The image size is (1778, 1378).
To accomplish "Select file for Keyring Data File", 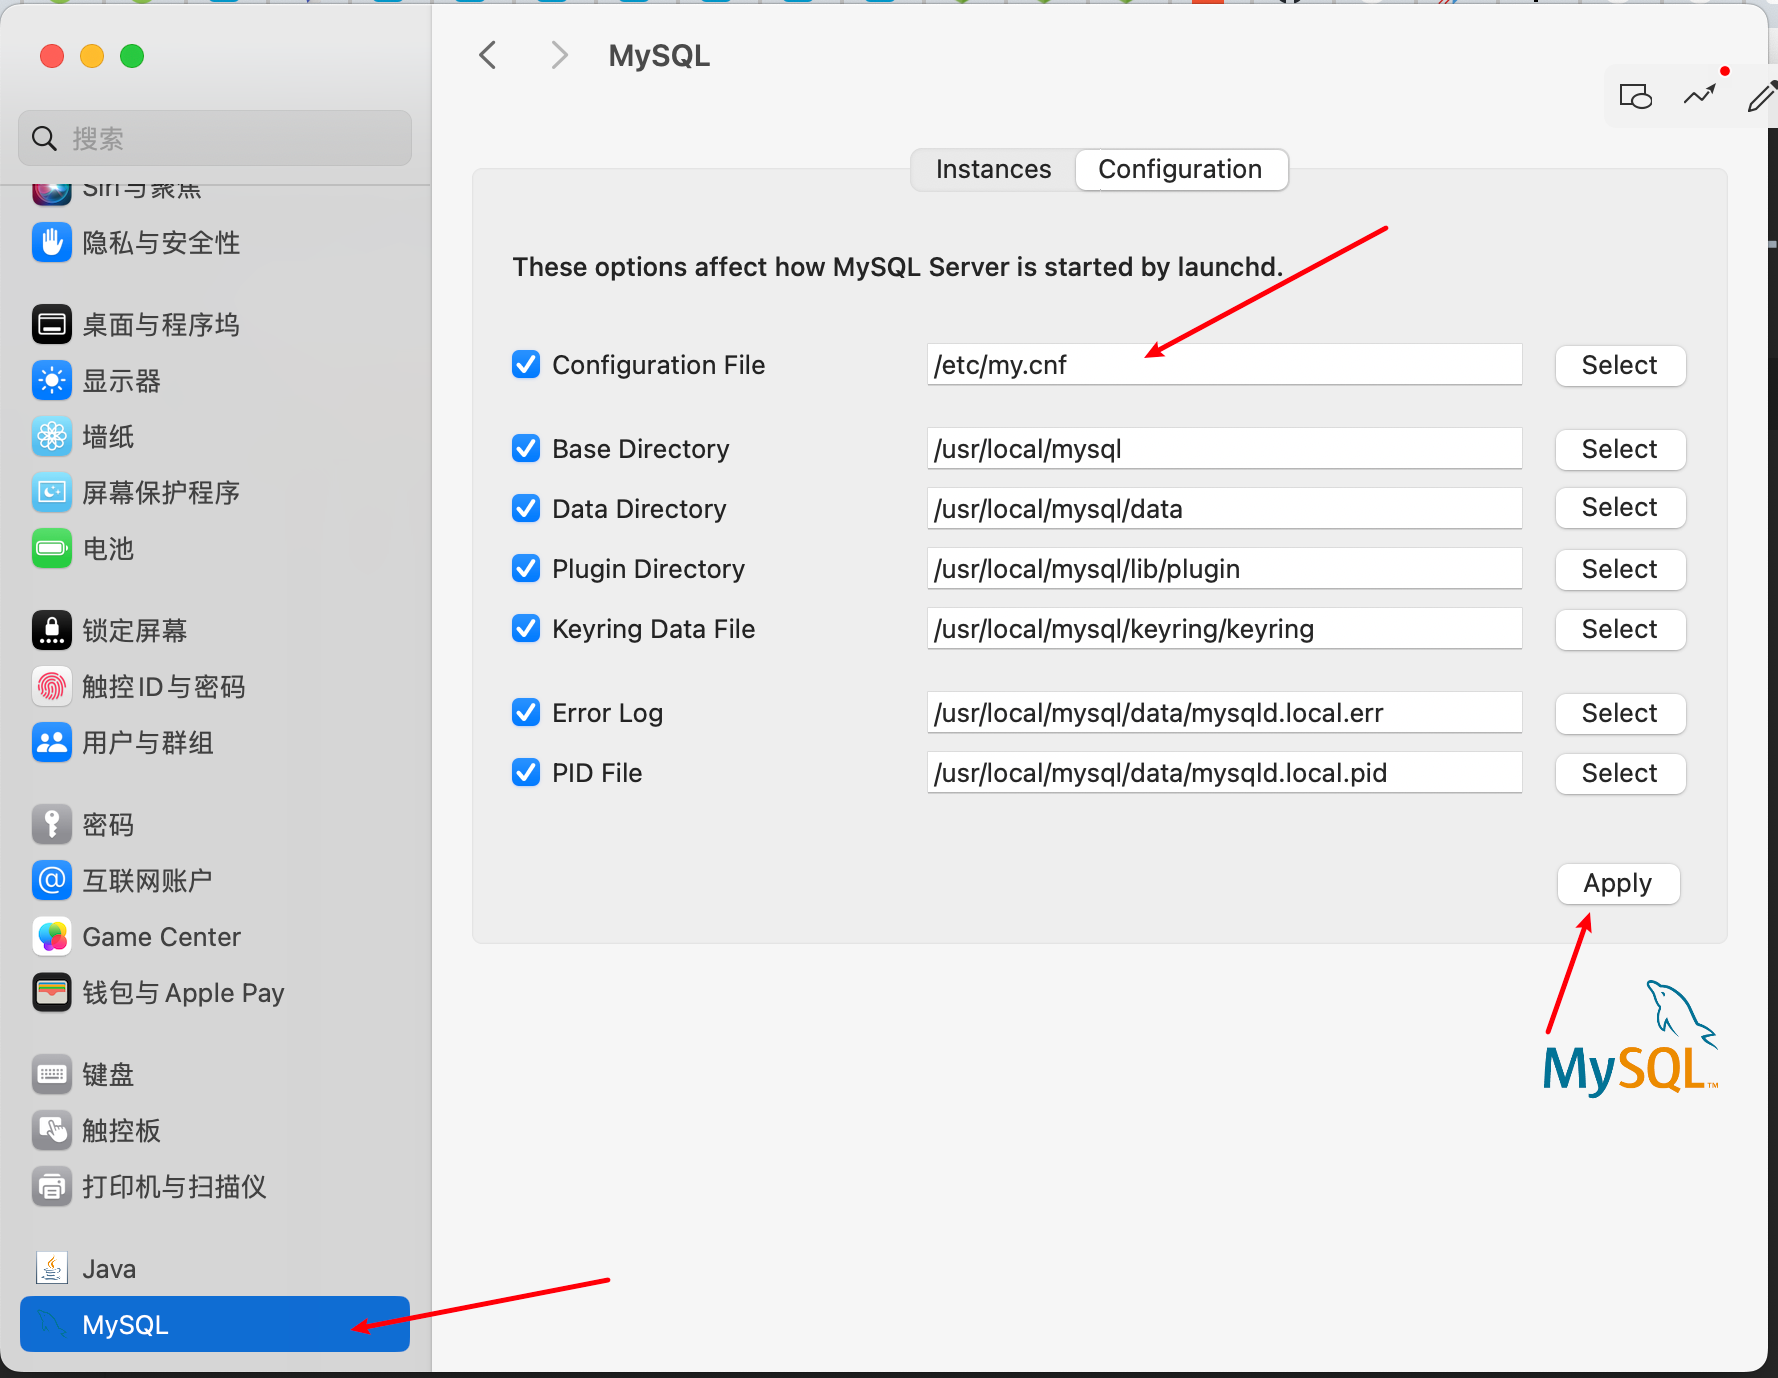I will click(1620, 629).
